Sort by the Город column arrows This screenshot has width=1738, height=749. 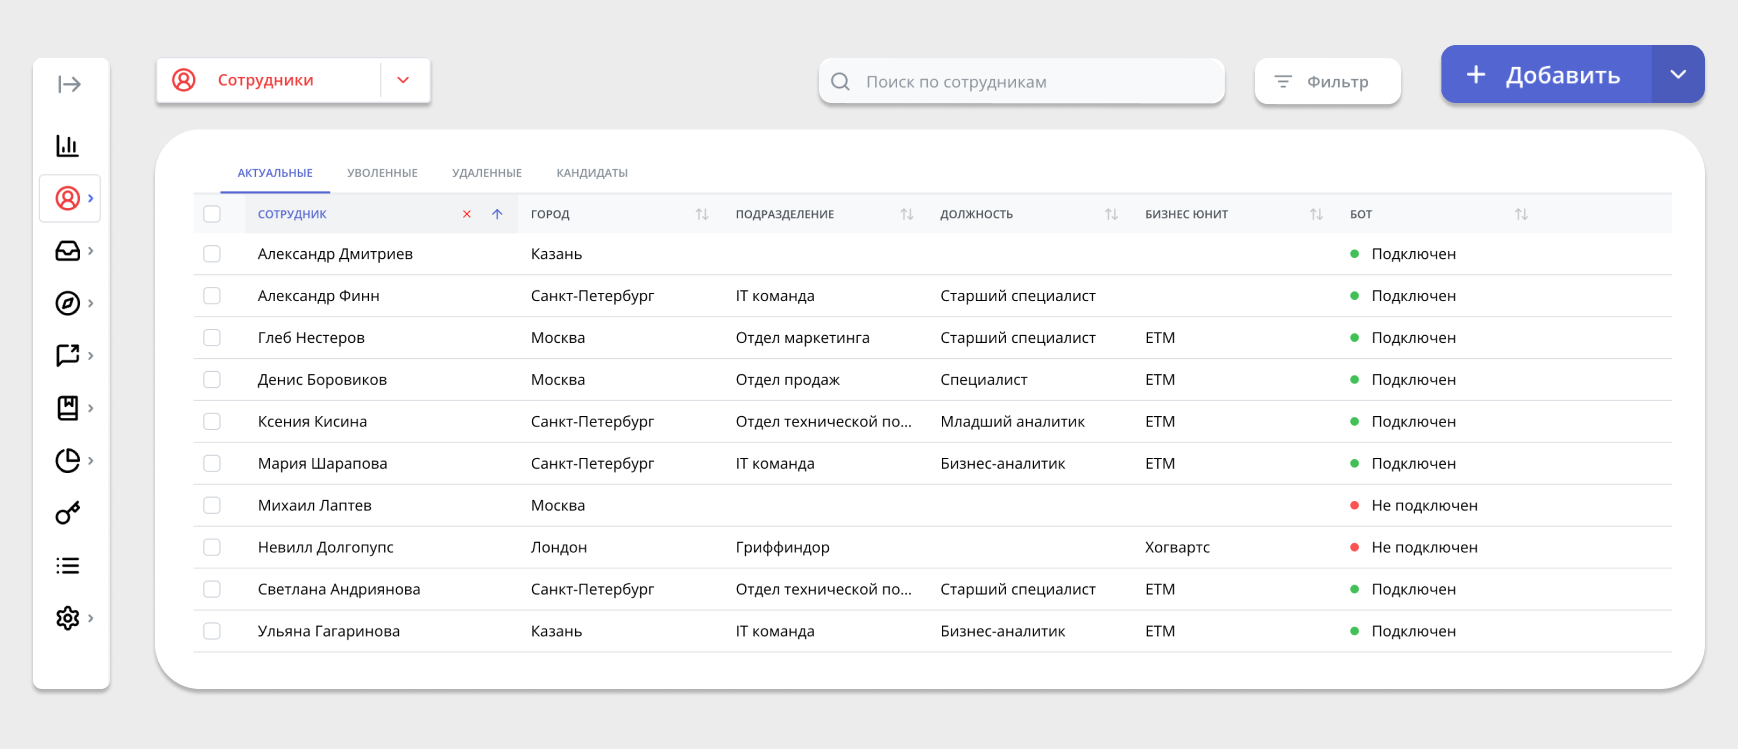point(702,214)
